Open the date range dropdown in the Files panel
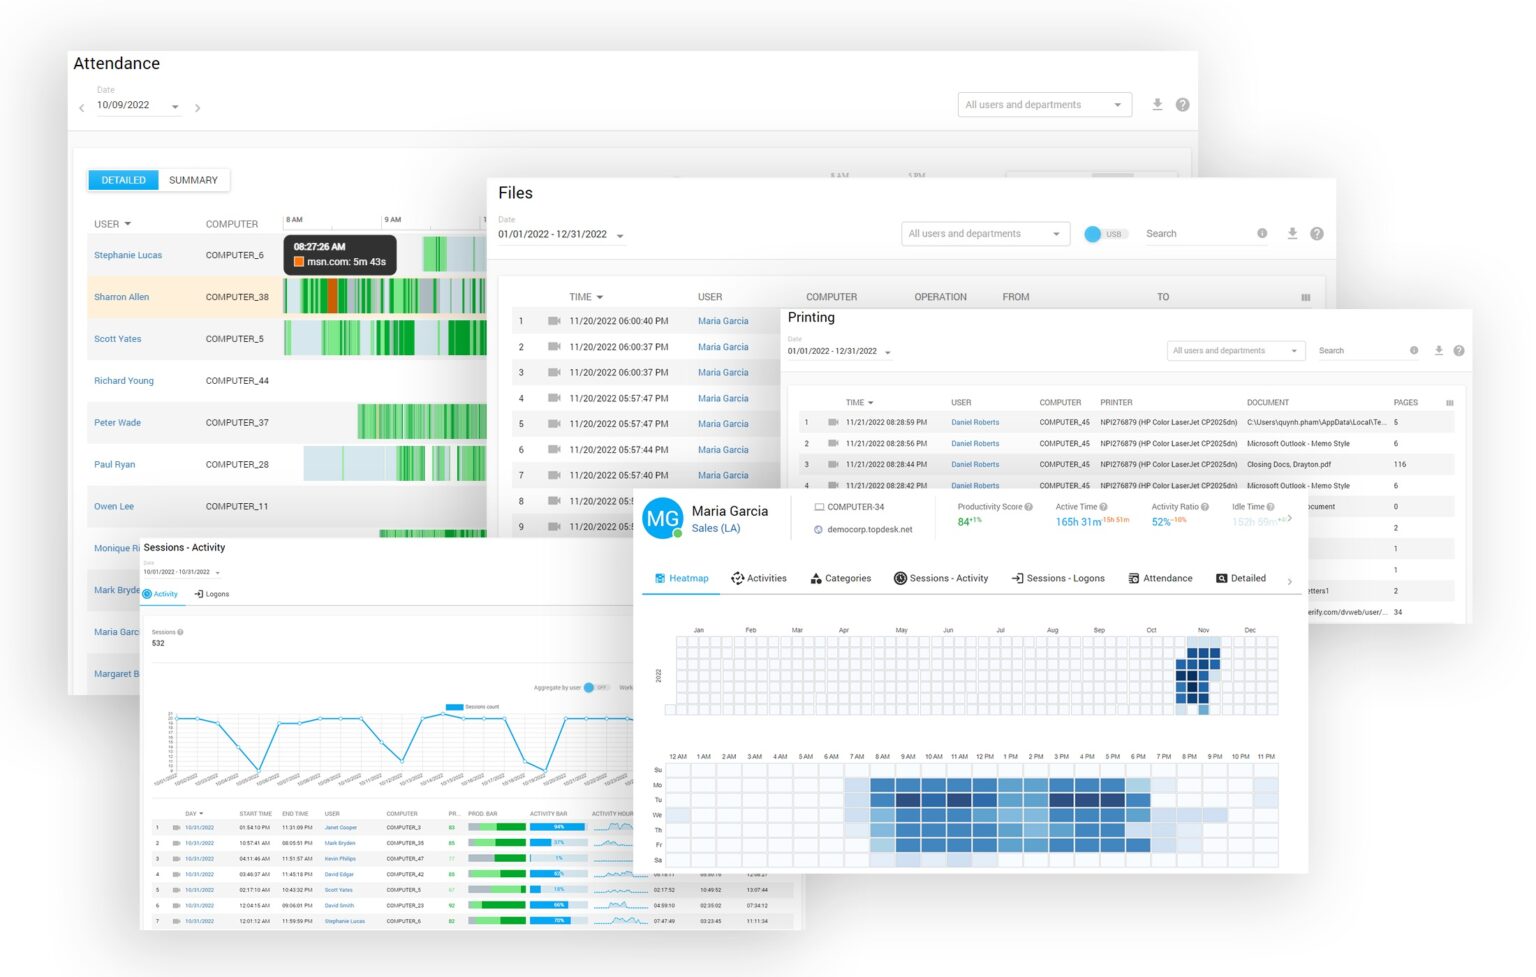 (x=618, y=234)
